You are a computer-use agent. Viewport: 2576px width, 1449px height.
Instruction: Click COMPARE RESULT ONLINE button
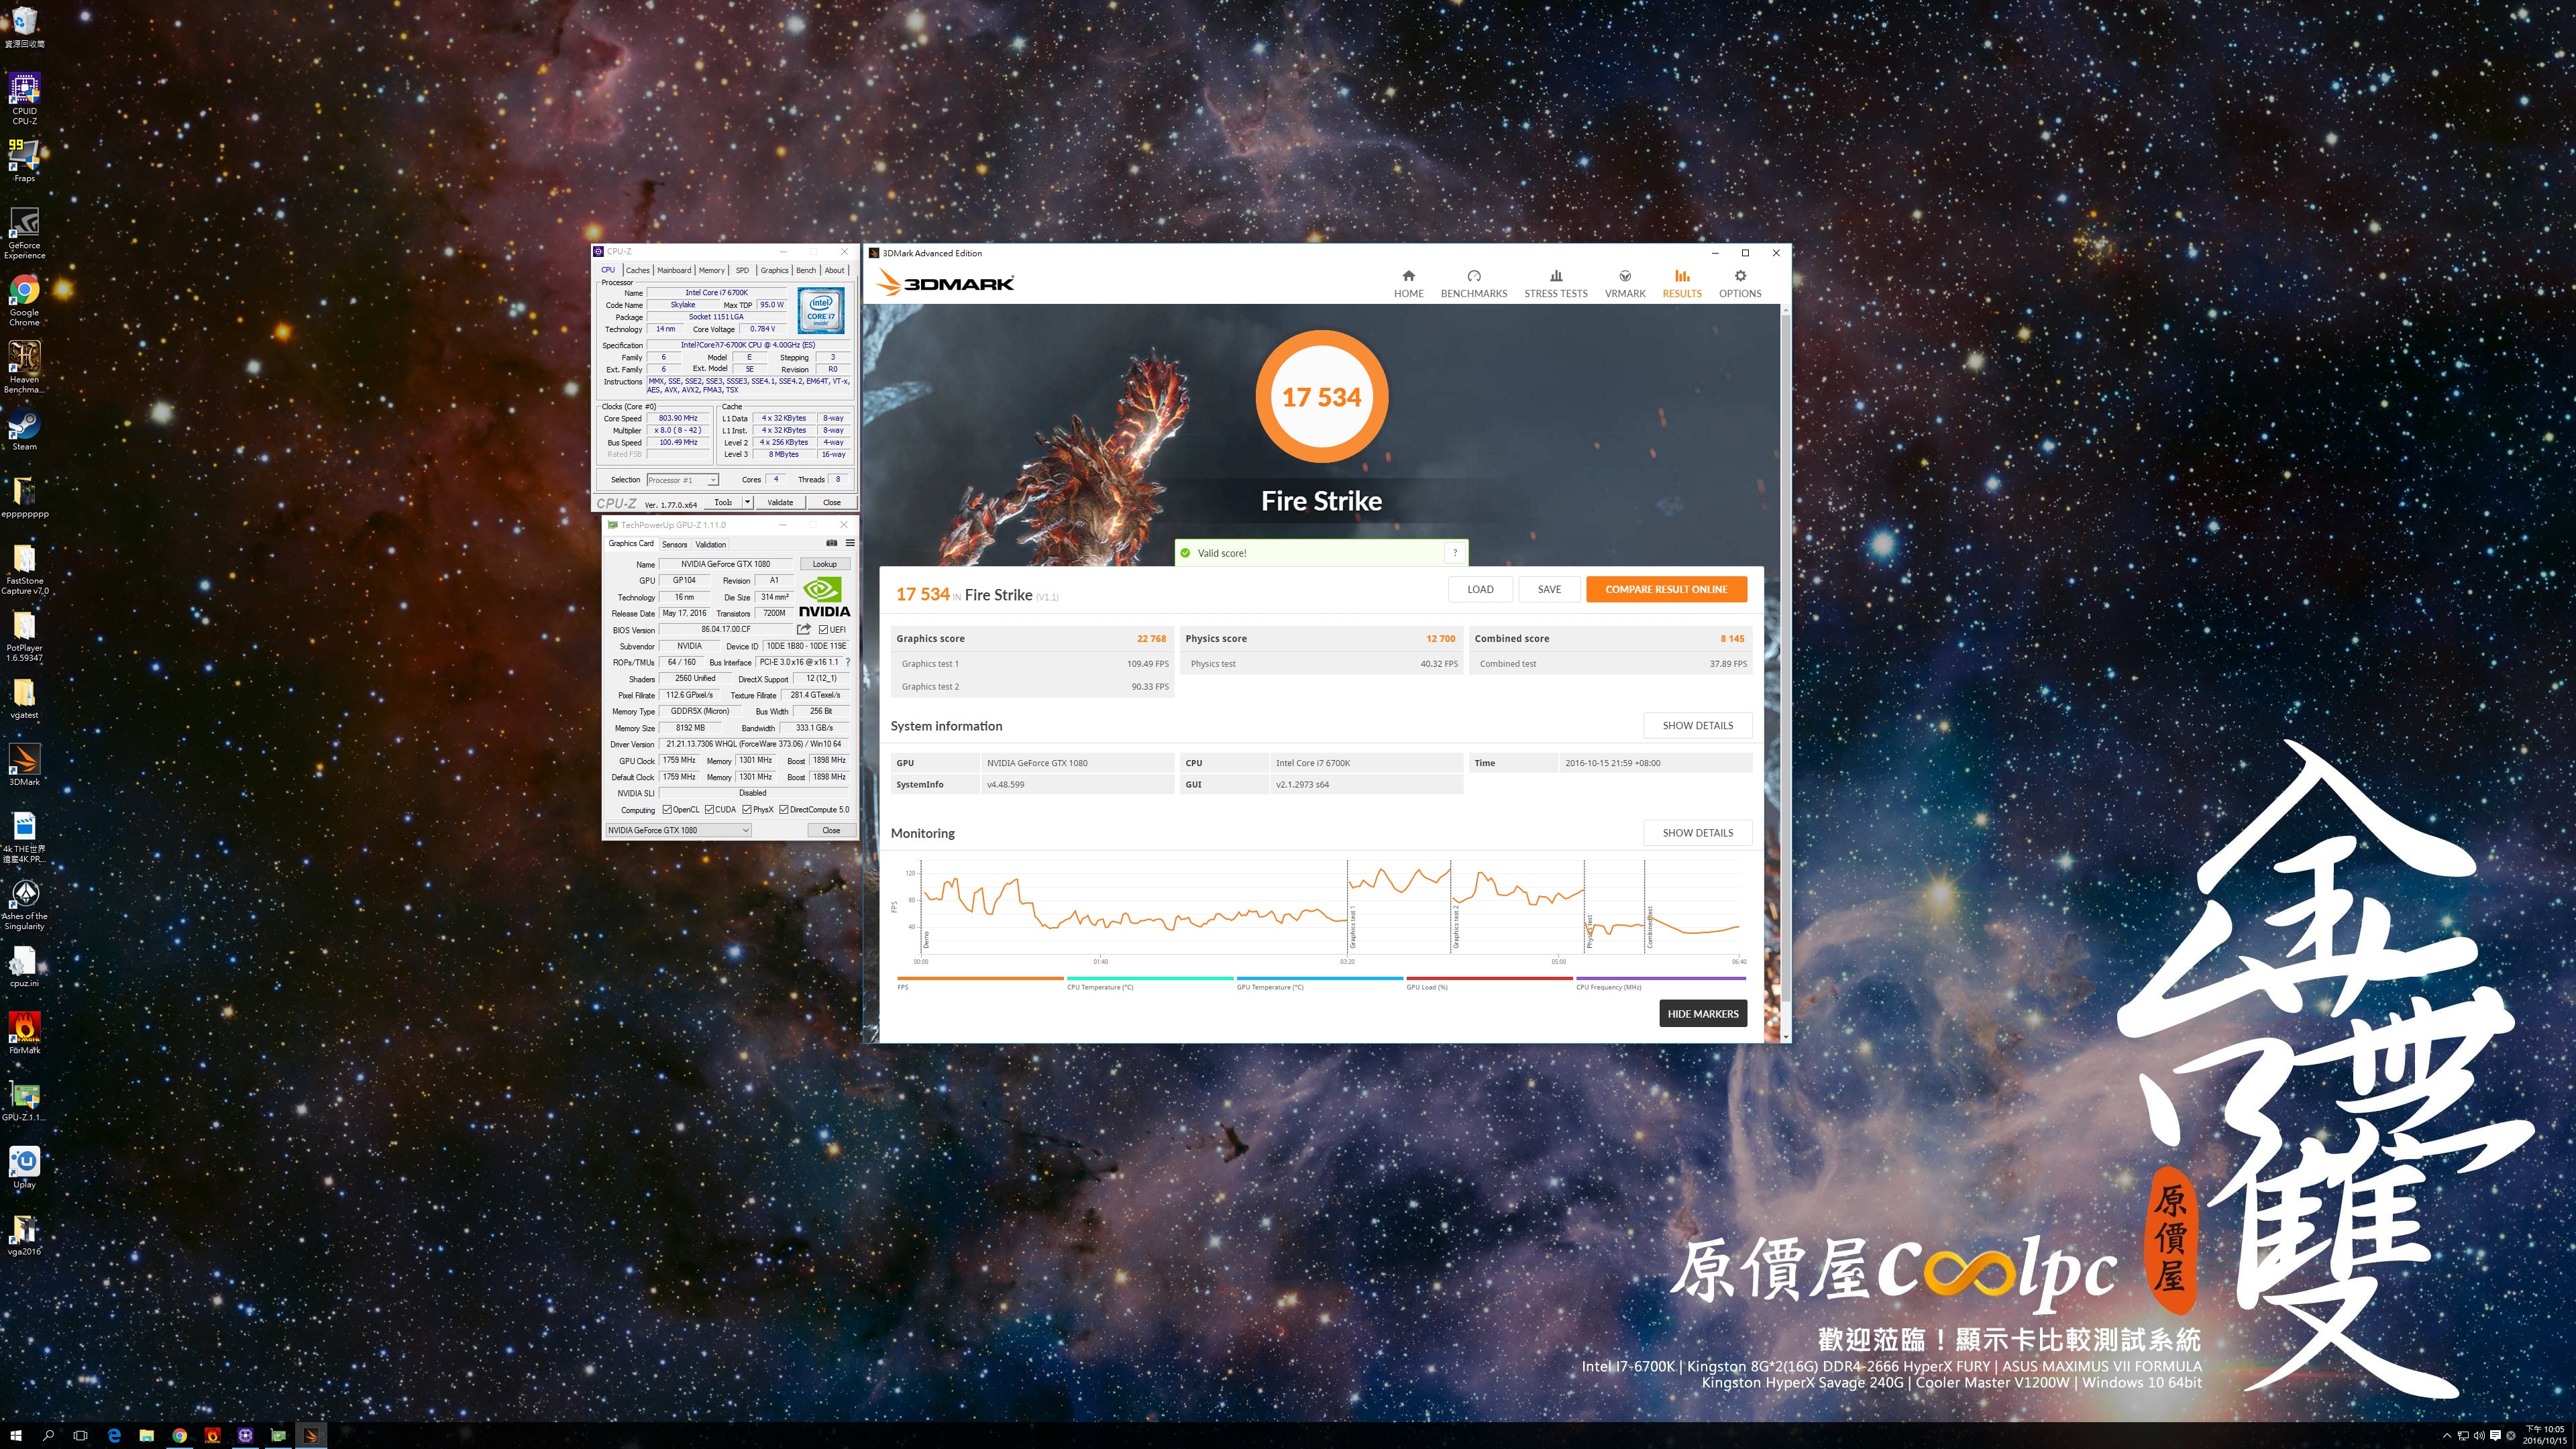pos(1666,589)
